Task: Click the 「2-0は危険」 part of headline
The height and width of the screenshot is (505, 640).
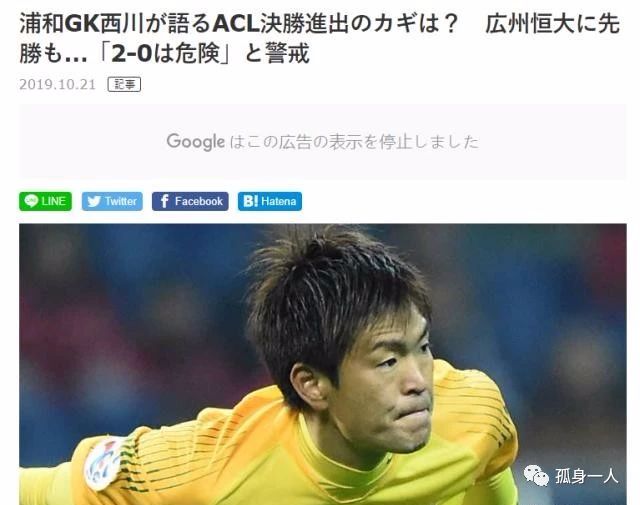Action: click(x=165, y=53)
